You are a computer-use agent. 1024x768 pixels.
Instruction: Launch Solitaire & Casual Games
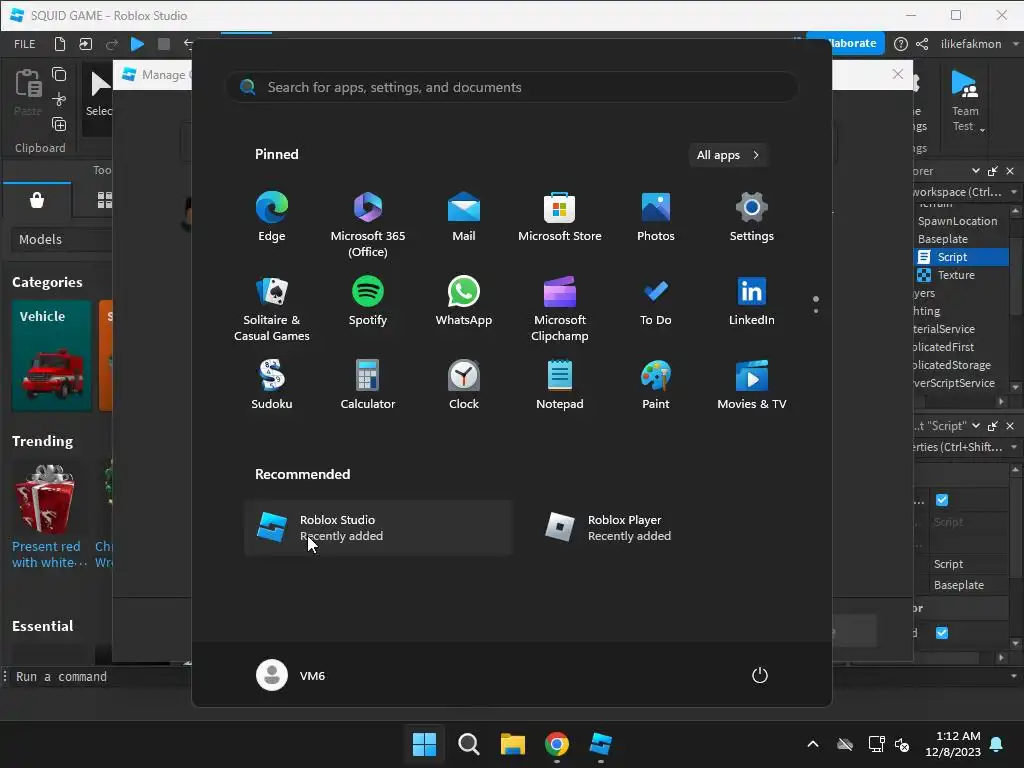272,308
